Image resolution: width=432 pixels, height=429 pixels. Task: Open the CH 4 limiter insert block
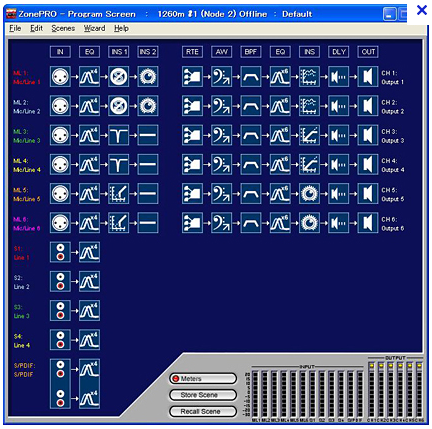click(309, 164)
